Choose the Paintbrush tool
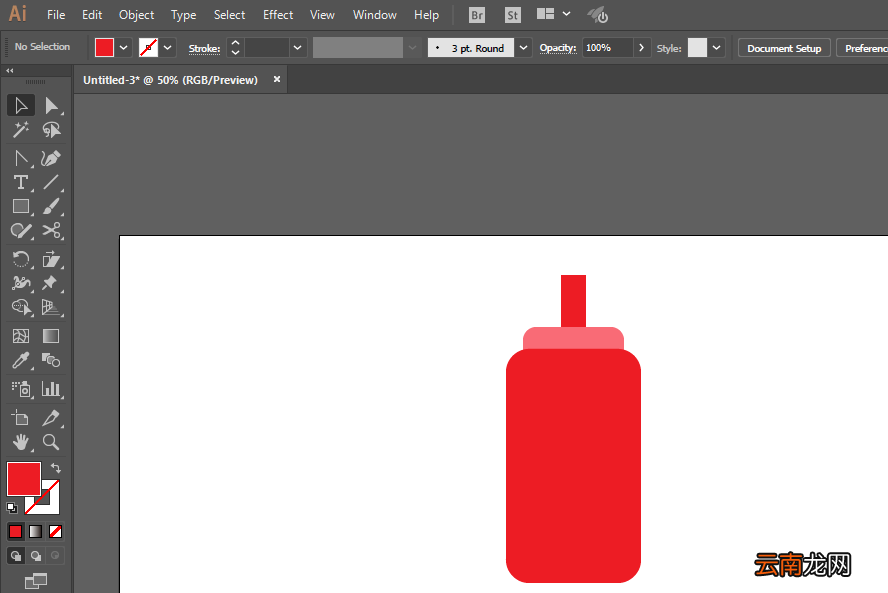This screenshot has height=593, width=888. pos(51,207)
